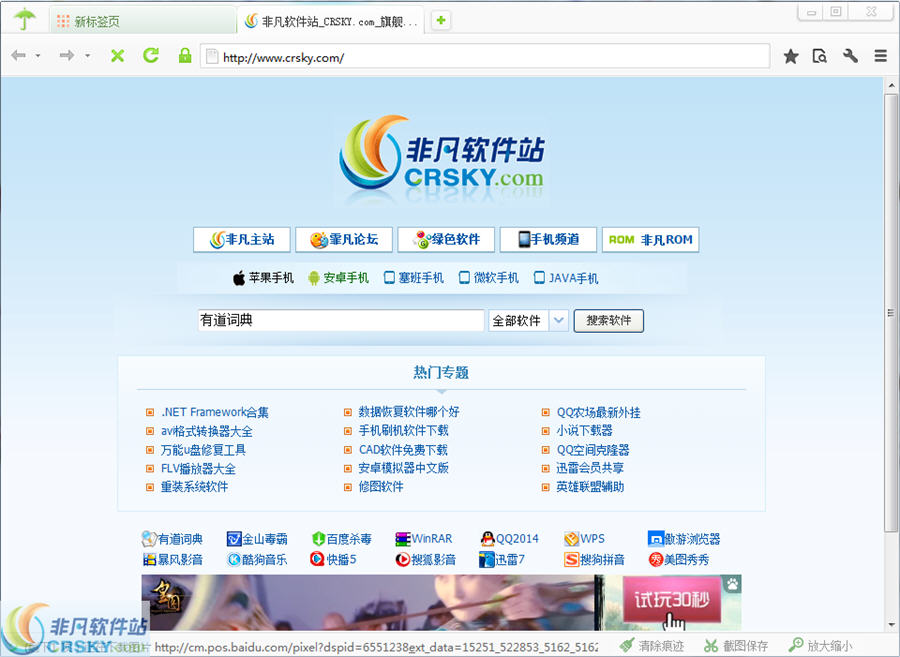The width and height of the screenshot is (900, 657).
Task: Expand the 全部软件 category dropdown
Action: 558,321
